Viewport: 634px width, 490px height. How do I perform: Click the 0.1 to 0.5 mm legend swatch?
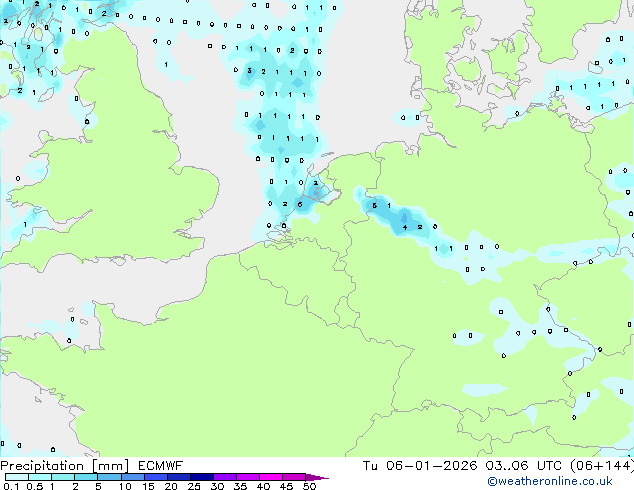point(17,477)
